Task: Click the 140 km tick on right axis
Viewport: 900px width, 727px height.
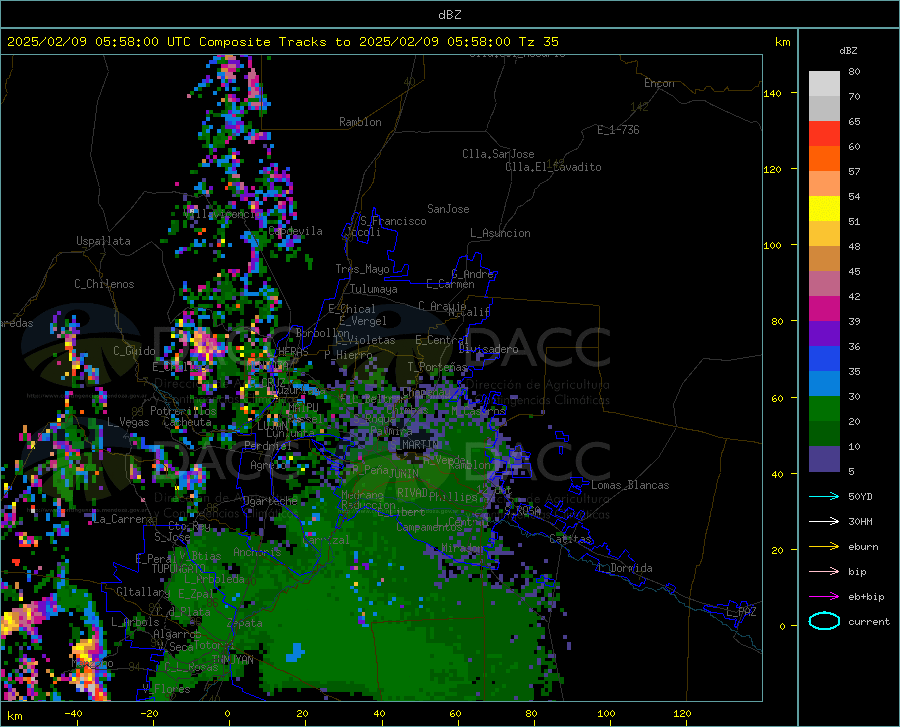Action: [x=772, y=93]
